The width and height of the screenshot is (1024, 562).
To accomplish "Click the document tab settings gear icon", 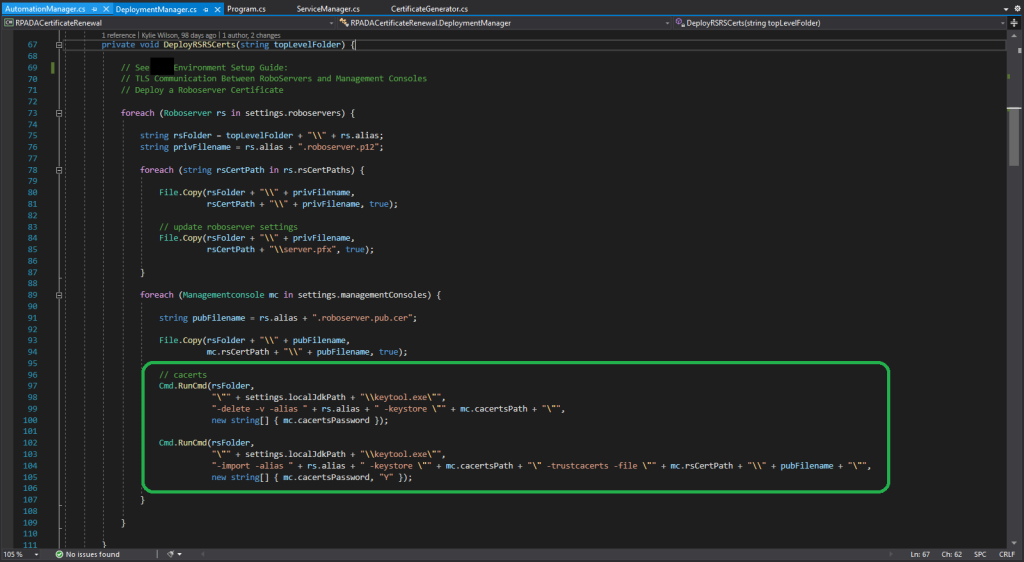I will (x=1015, y=8).
